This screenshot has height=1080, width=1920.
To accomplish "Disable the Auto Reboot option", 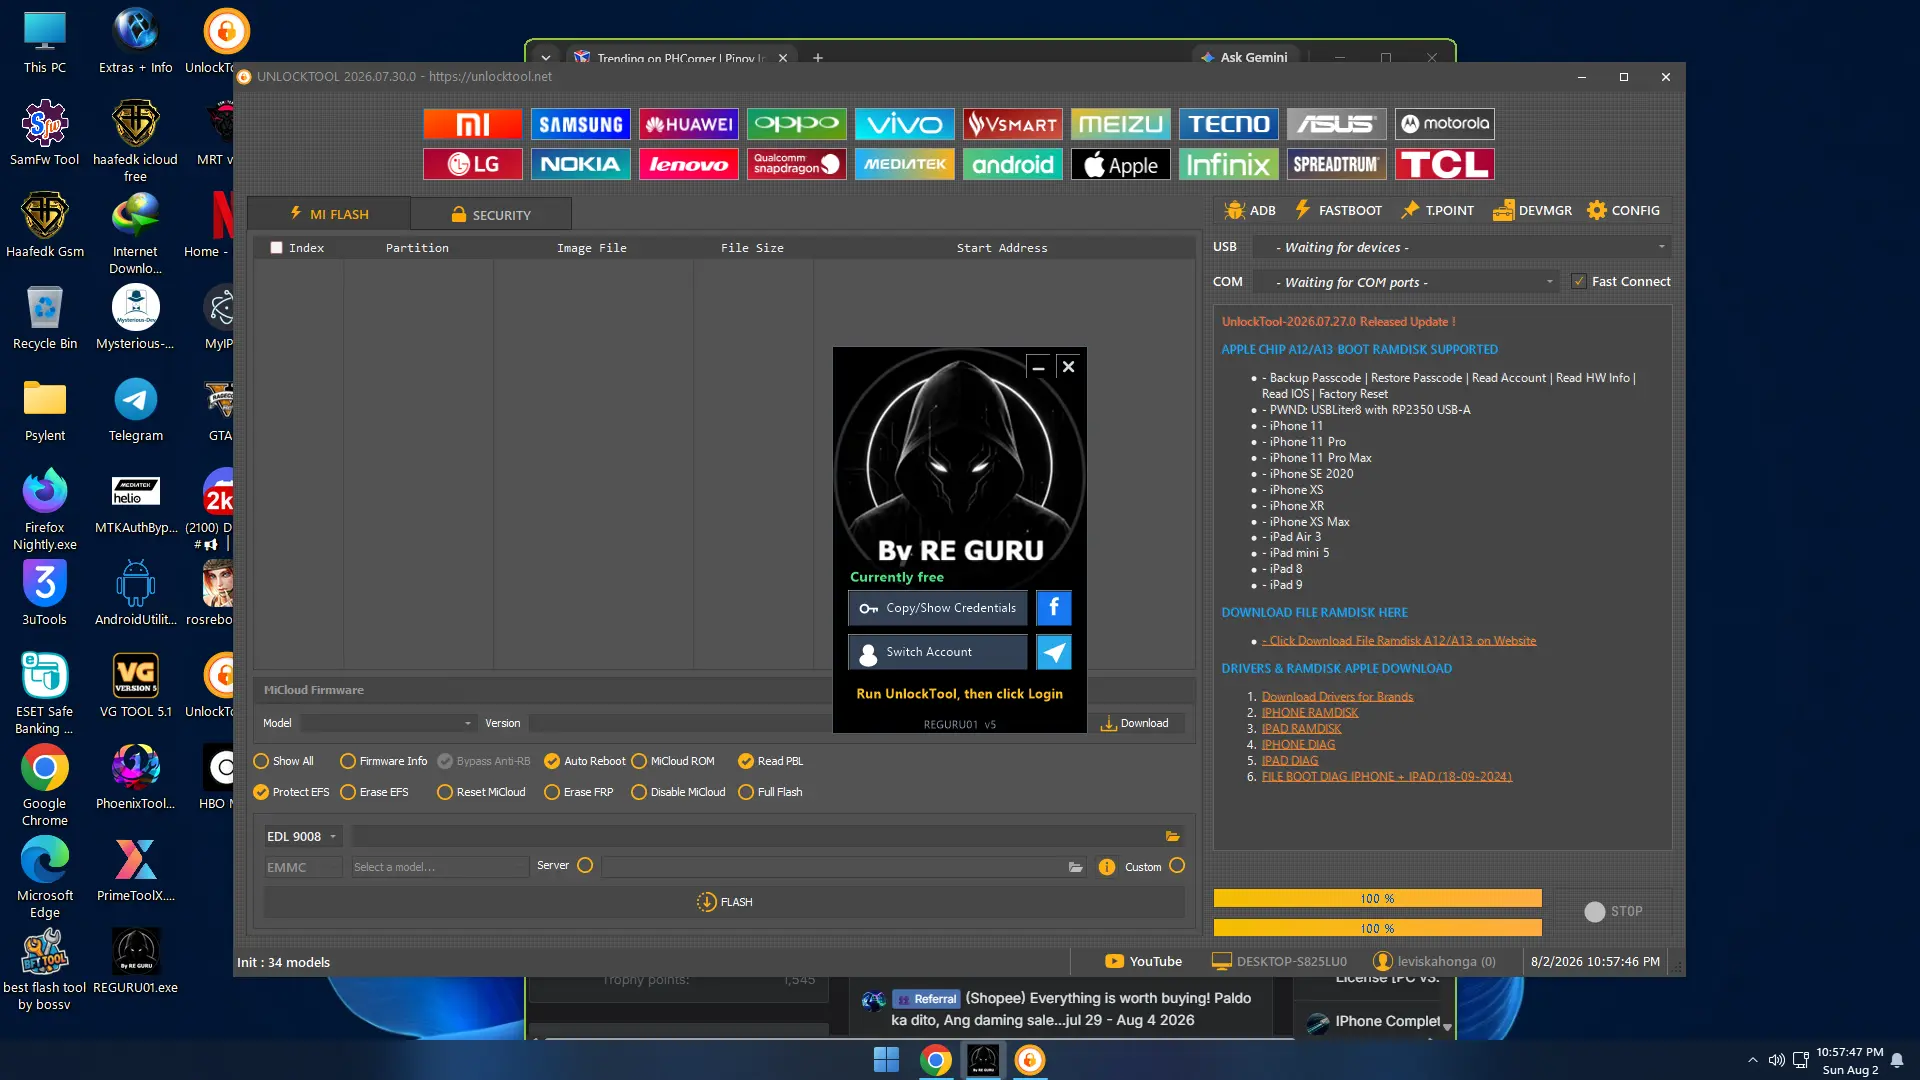I will 584,761.
